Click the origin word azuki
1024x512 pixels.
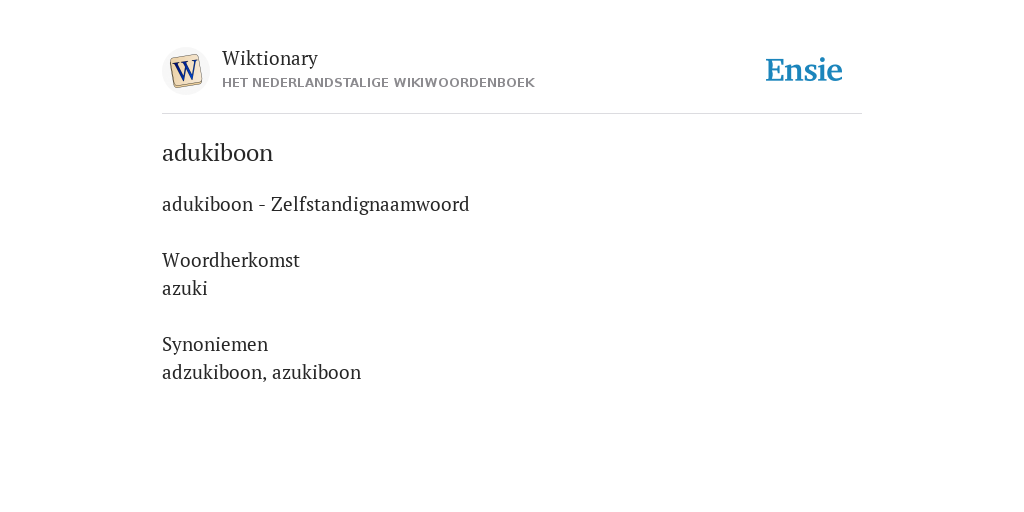tap(185, 289)
